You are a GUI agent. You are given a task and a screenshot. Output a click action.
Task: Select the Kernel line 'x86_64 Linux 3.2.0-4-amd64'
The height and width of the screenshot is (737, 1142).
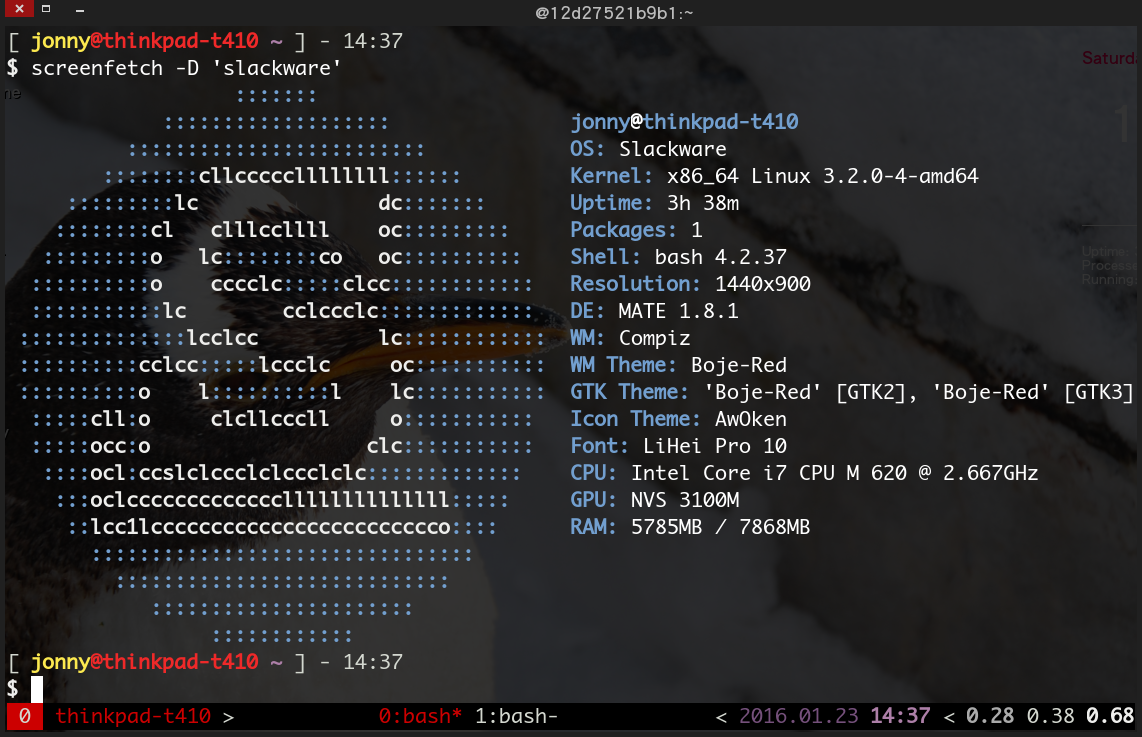tap(774, 176)
